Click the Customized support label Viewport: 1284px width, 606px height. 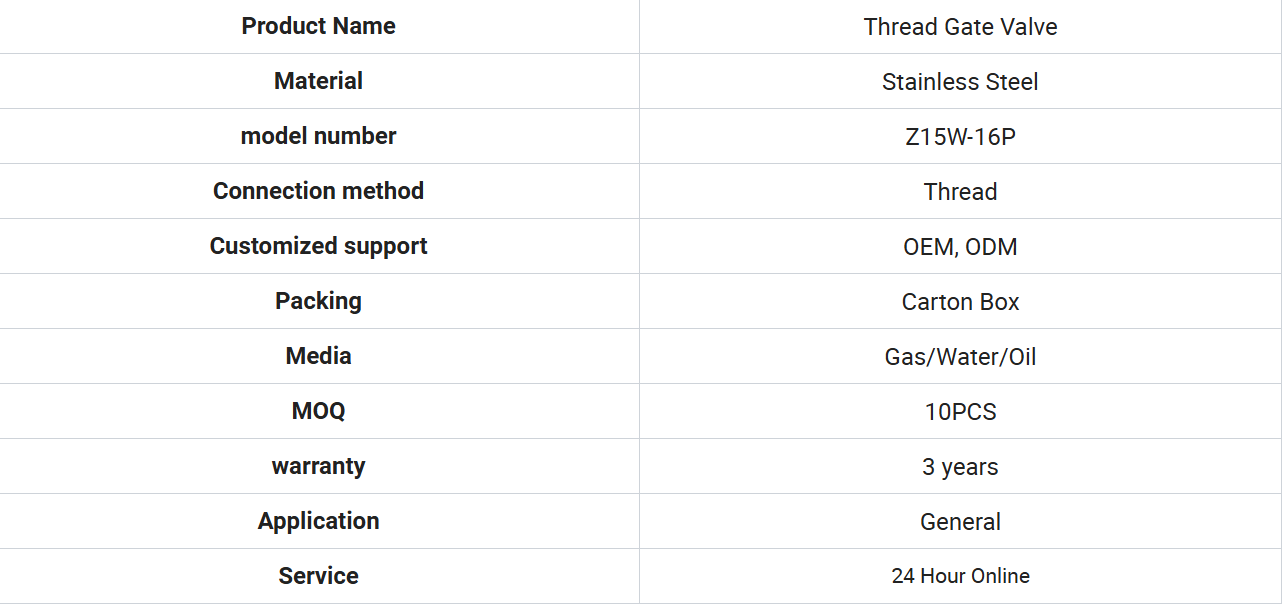(319, 246)
